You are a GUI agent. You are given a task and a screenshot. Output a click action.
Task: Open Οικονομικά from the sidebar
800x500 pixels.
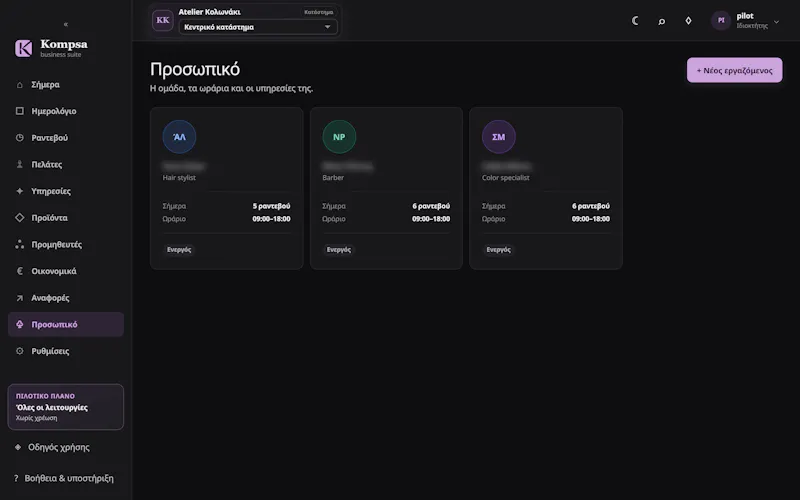click(66, 271)
